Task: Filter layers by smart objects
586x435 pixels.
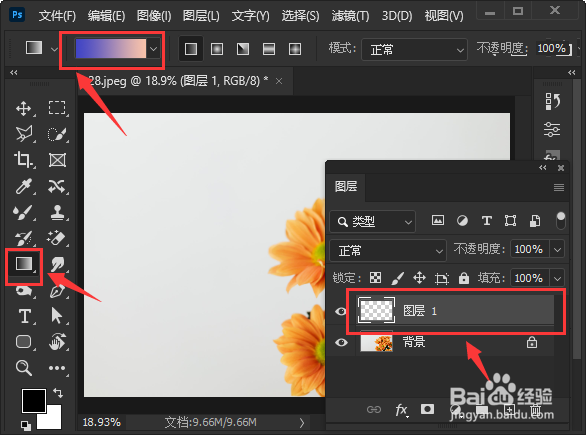Action: click(535, 220)
